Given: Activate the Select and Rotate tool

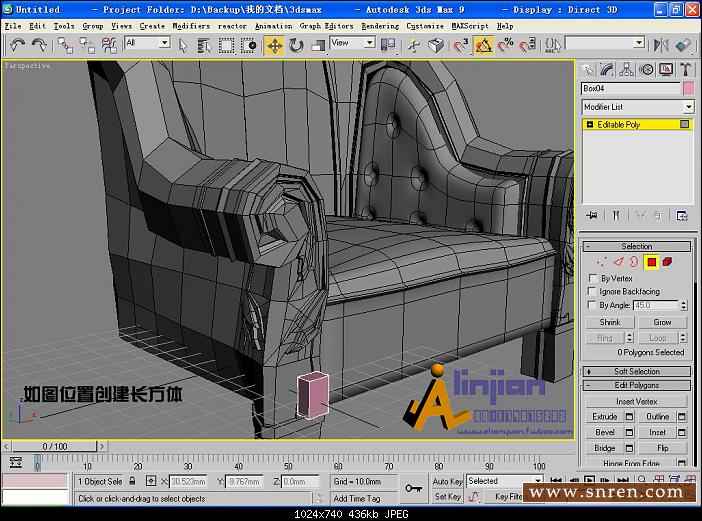Looking at the screenshot, I should (296, 45).
